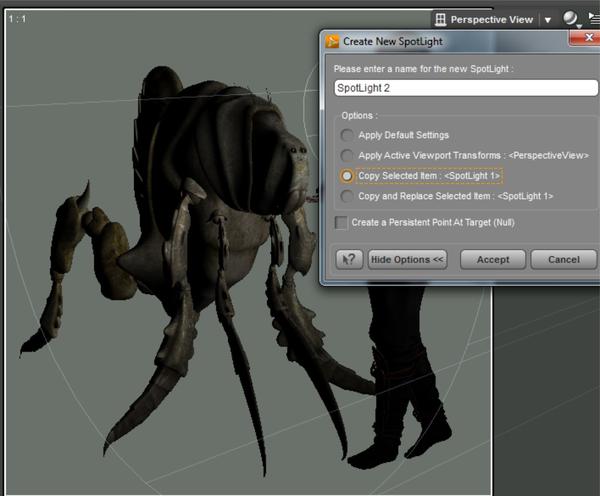Screen dimensions: 600x496
Task: Open the viewport options menu icon
Action: (594, 18)
